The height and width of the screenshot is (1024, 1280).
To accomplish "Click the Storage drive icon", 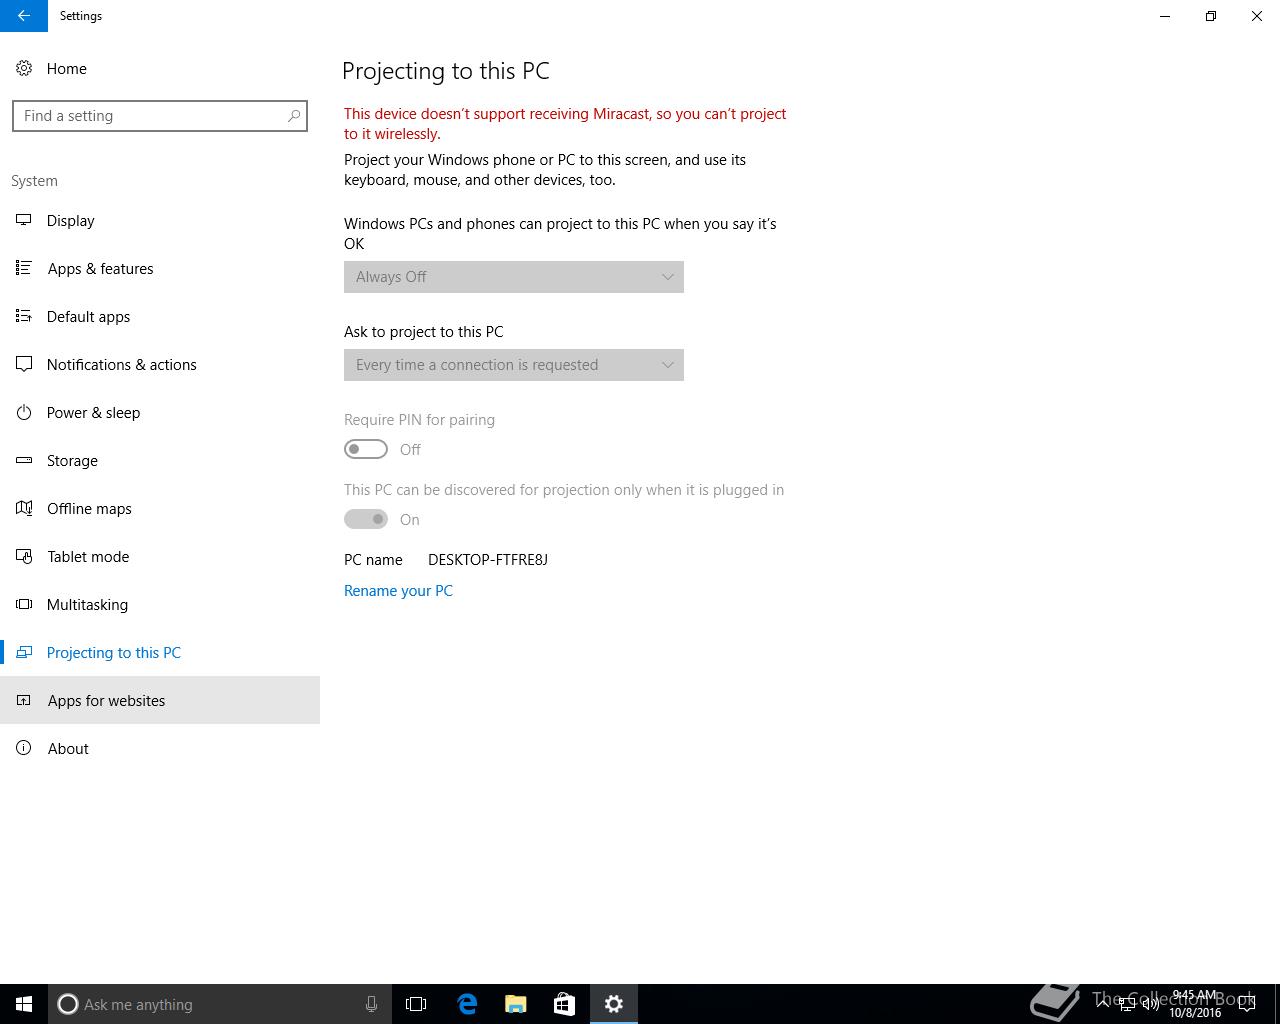I will (24, 460).
